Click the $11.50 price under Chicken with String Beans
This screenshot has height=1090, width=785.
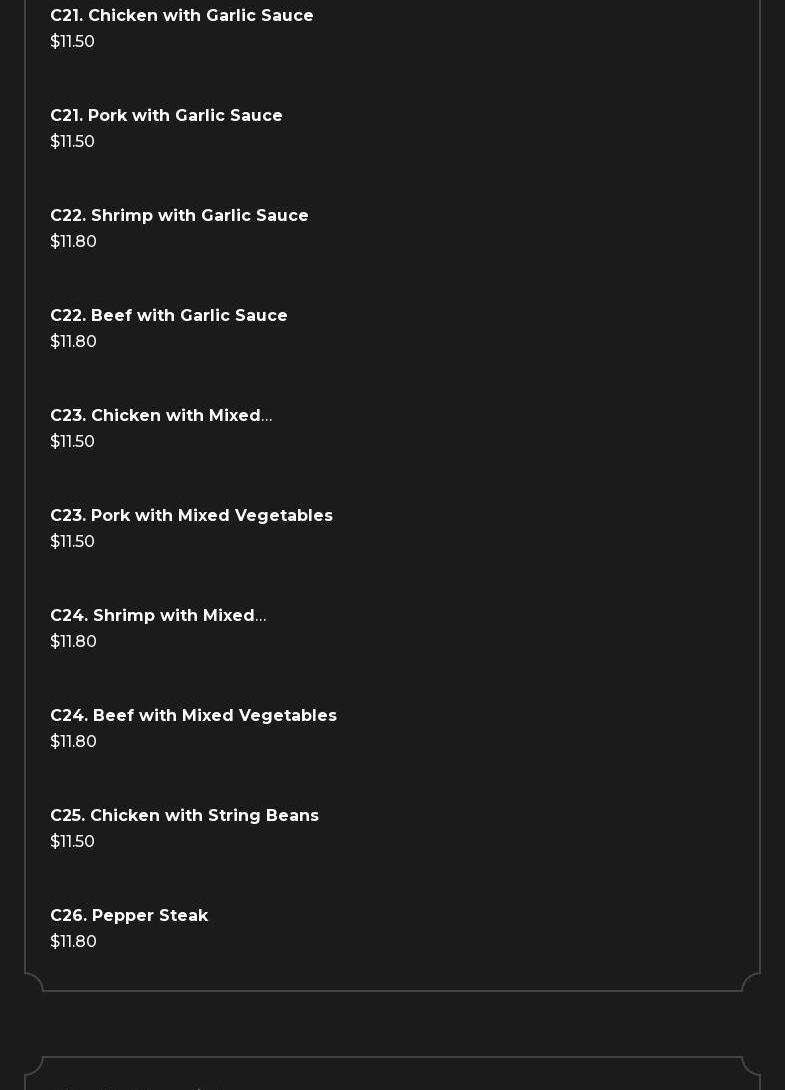(72, 842)
